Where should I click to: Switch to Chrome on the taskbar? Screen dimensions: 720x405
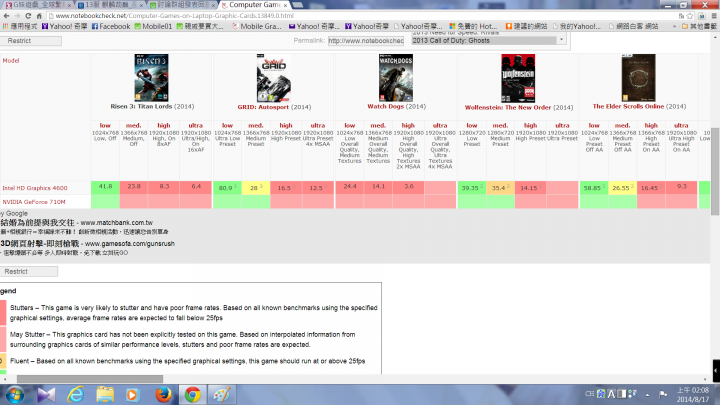coord(192,395)
